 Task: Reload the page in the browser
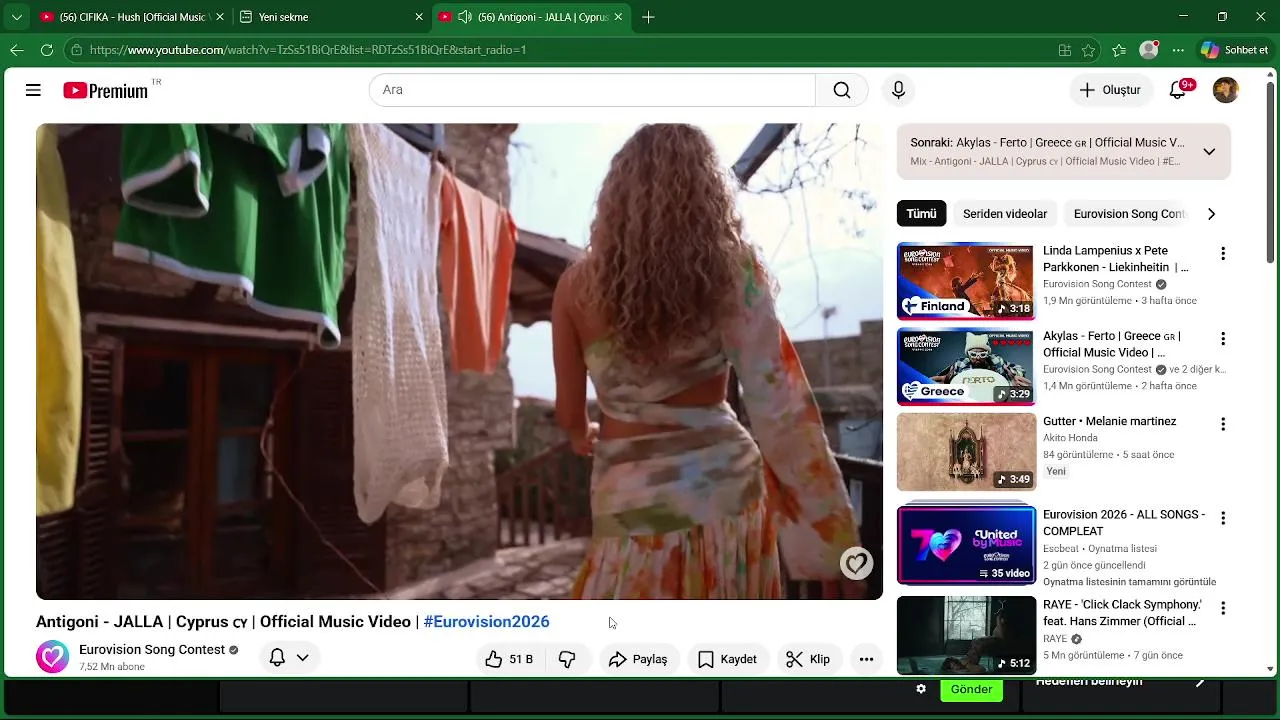coord(47,50)
